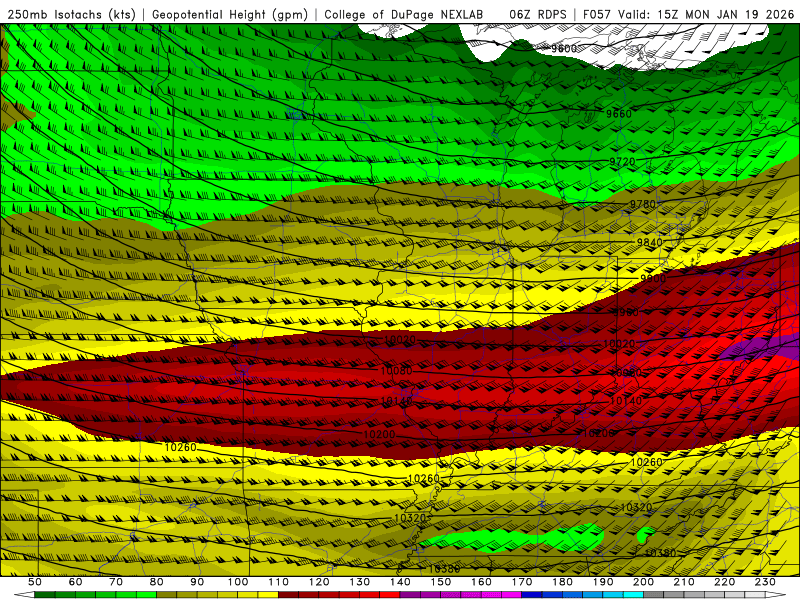Click the 9780 contour label
The width and height of the screenshot is (800, 600).
(x=642, y=204)
